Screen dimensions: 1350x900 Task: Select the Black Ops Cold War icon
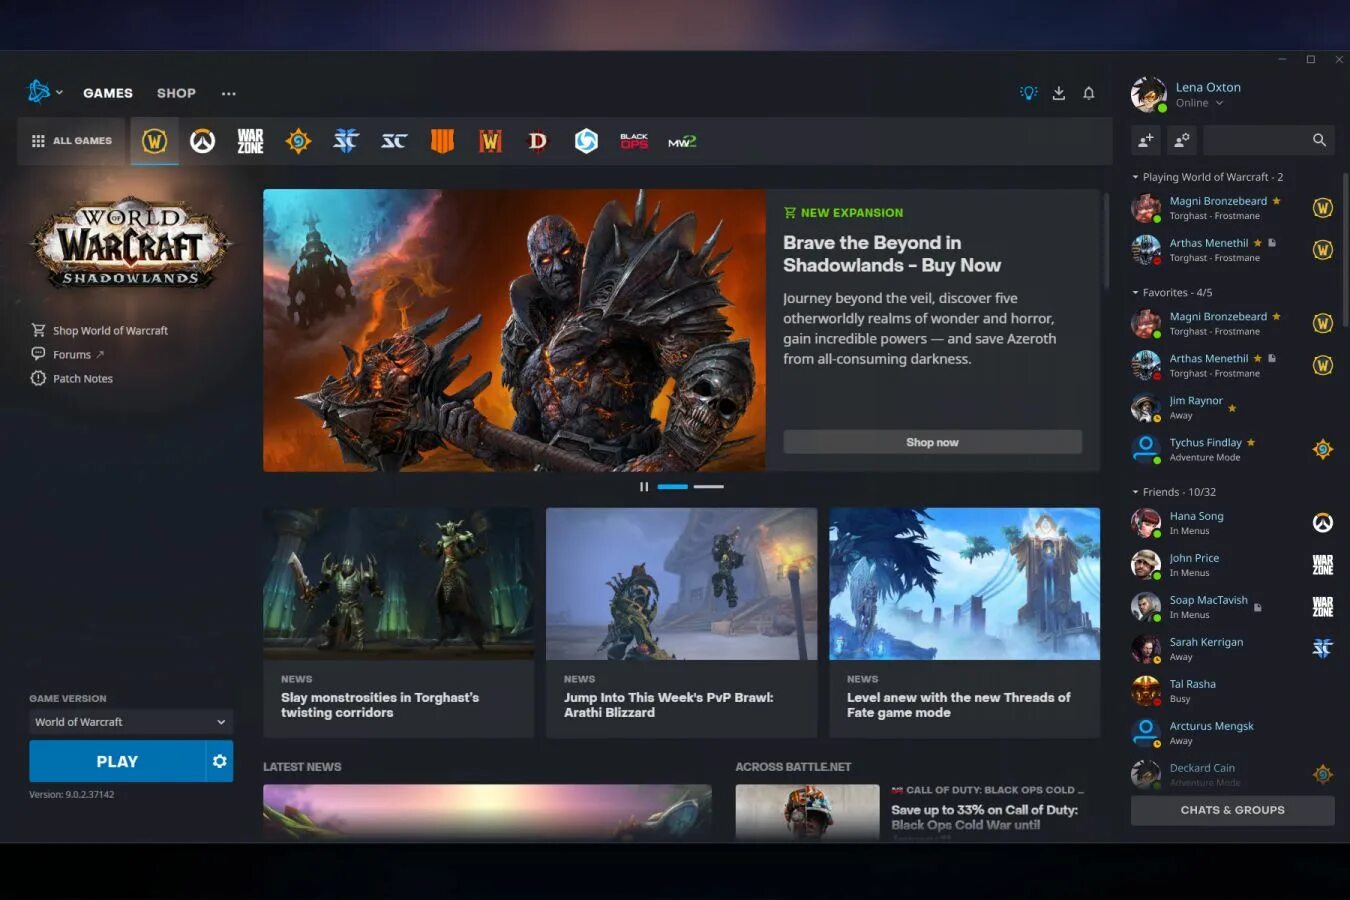tap(634, 141)
